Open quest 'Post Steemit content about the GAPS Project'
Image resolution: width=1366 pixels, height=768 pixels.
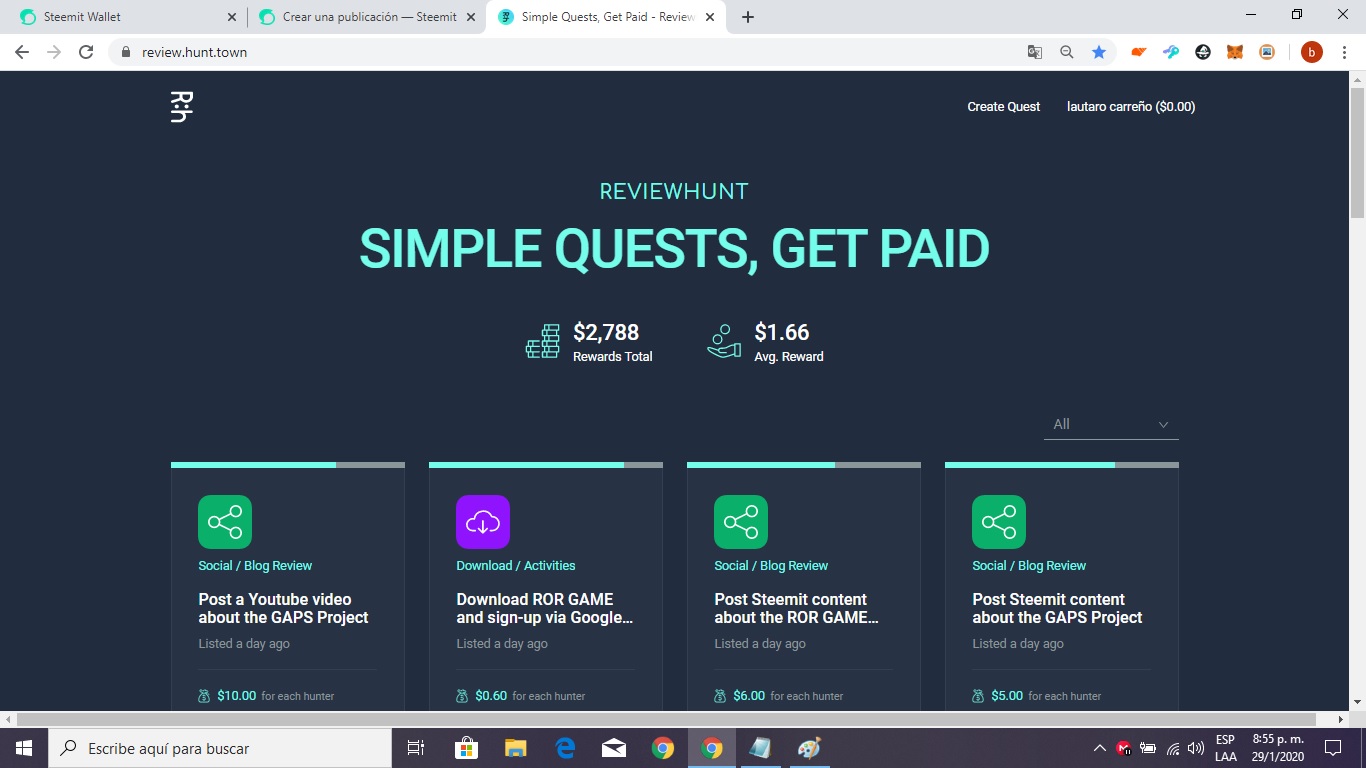pyautogui.click(x=1057, y=609)
